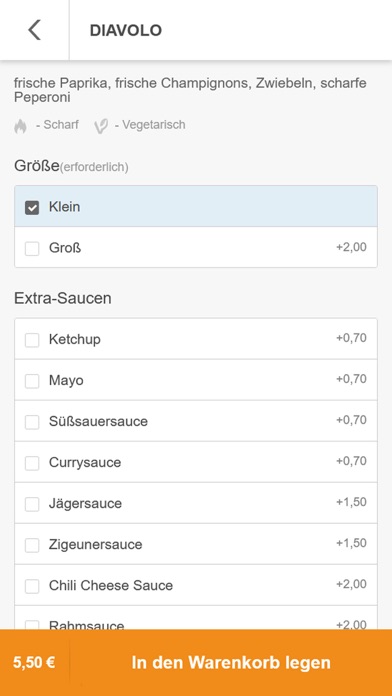Add Currysauce via its checkbox
392x696 pixels.
[32, 463]
